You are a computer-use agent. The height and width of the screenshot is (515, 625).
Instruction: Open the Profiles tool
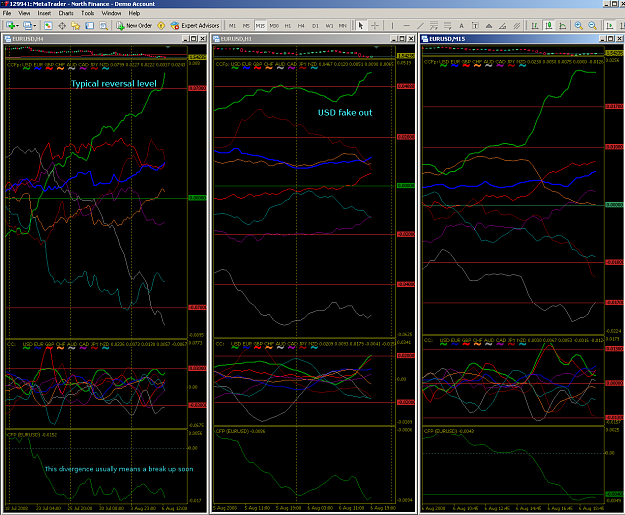pyautogui.click(x=27, y=26)
